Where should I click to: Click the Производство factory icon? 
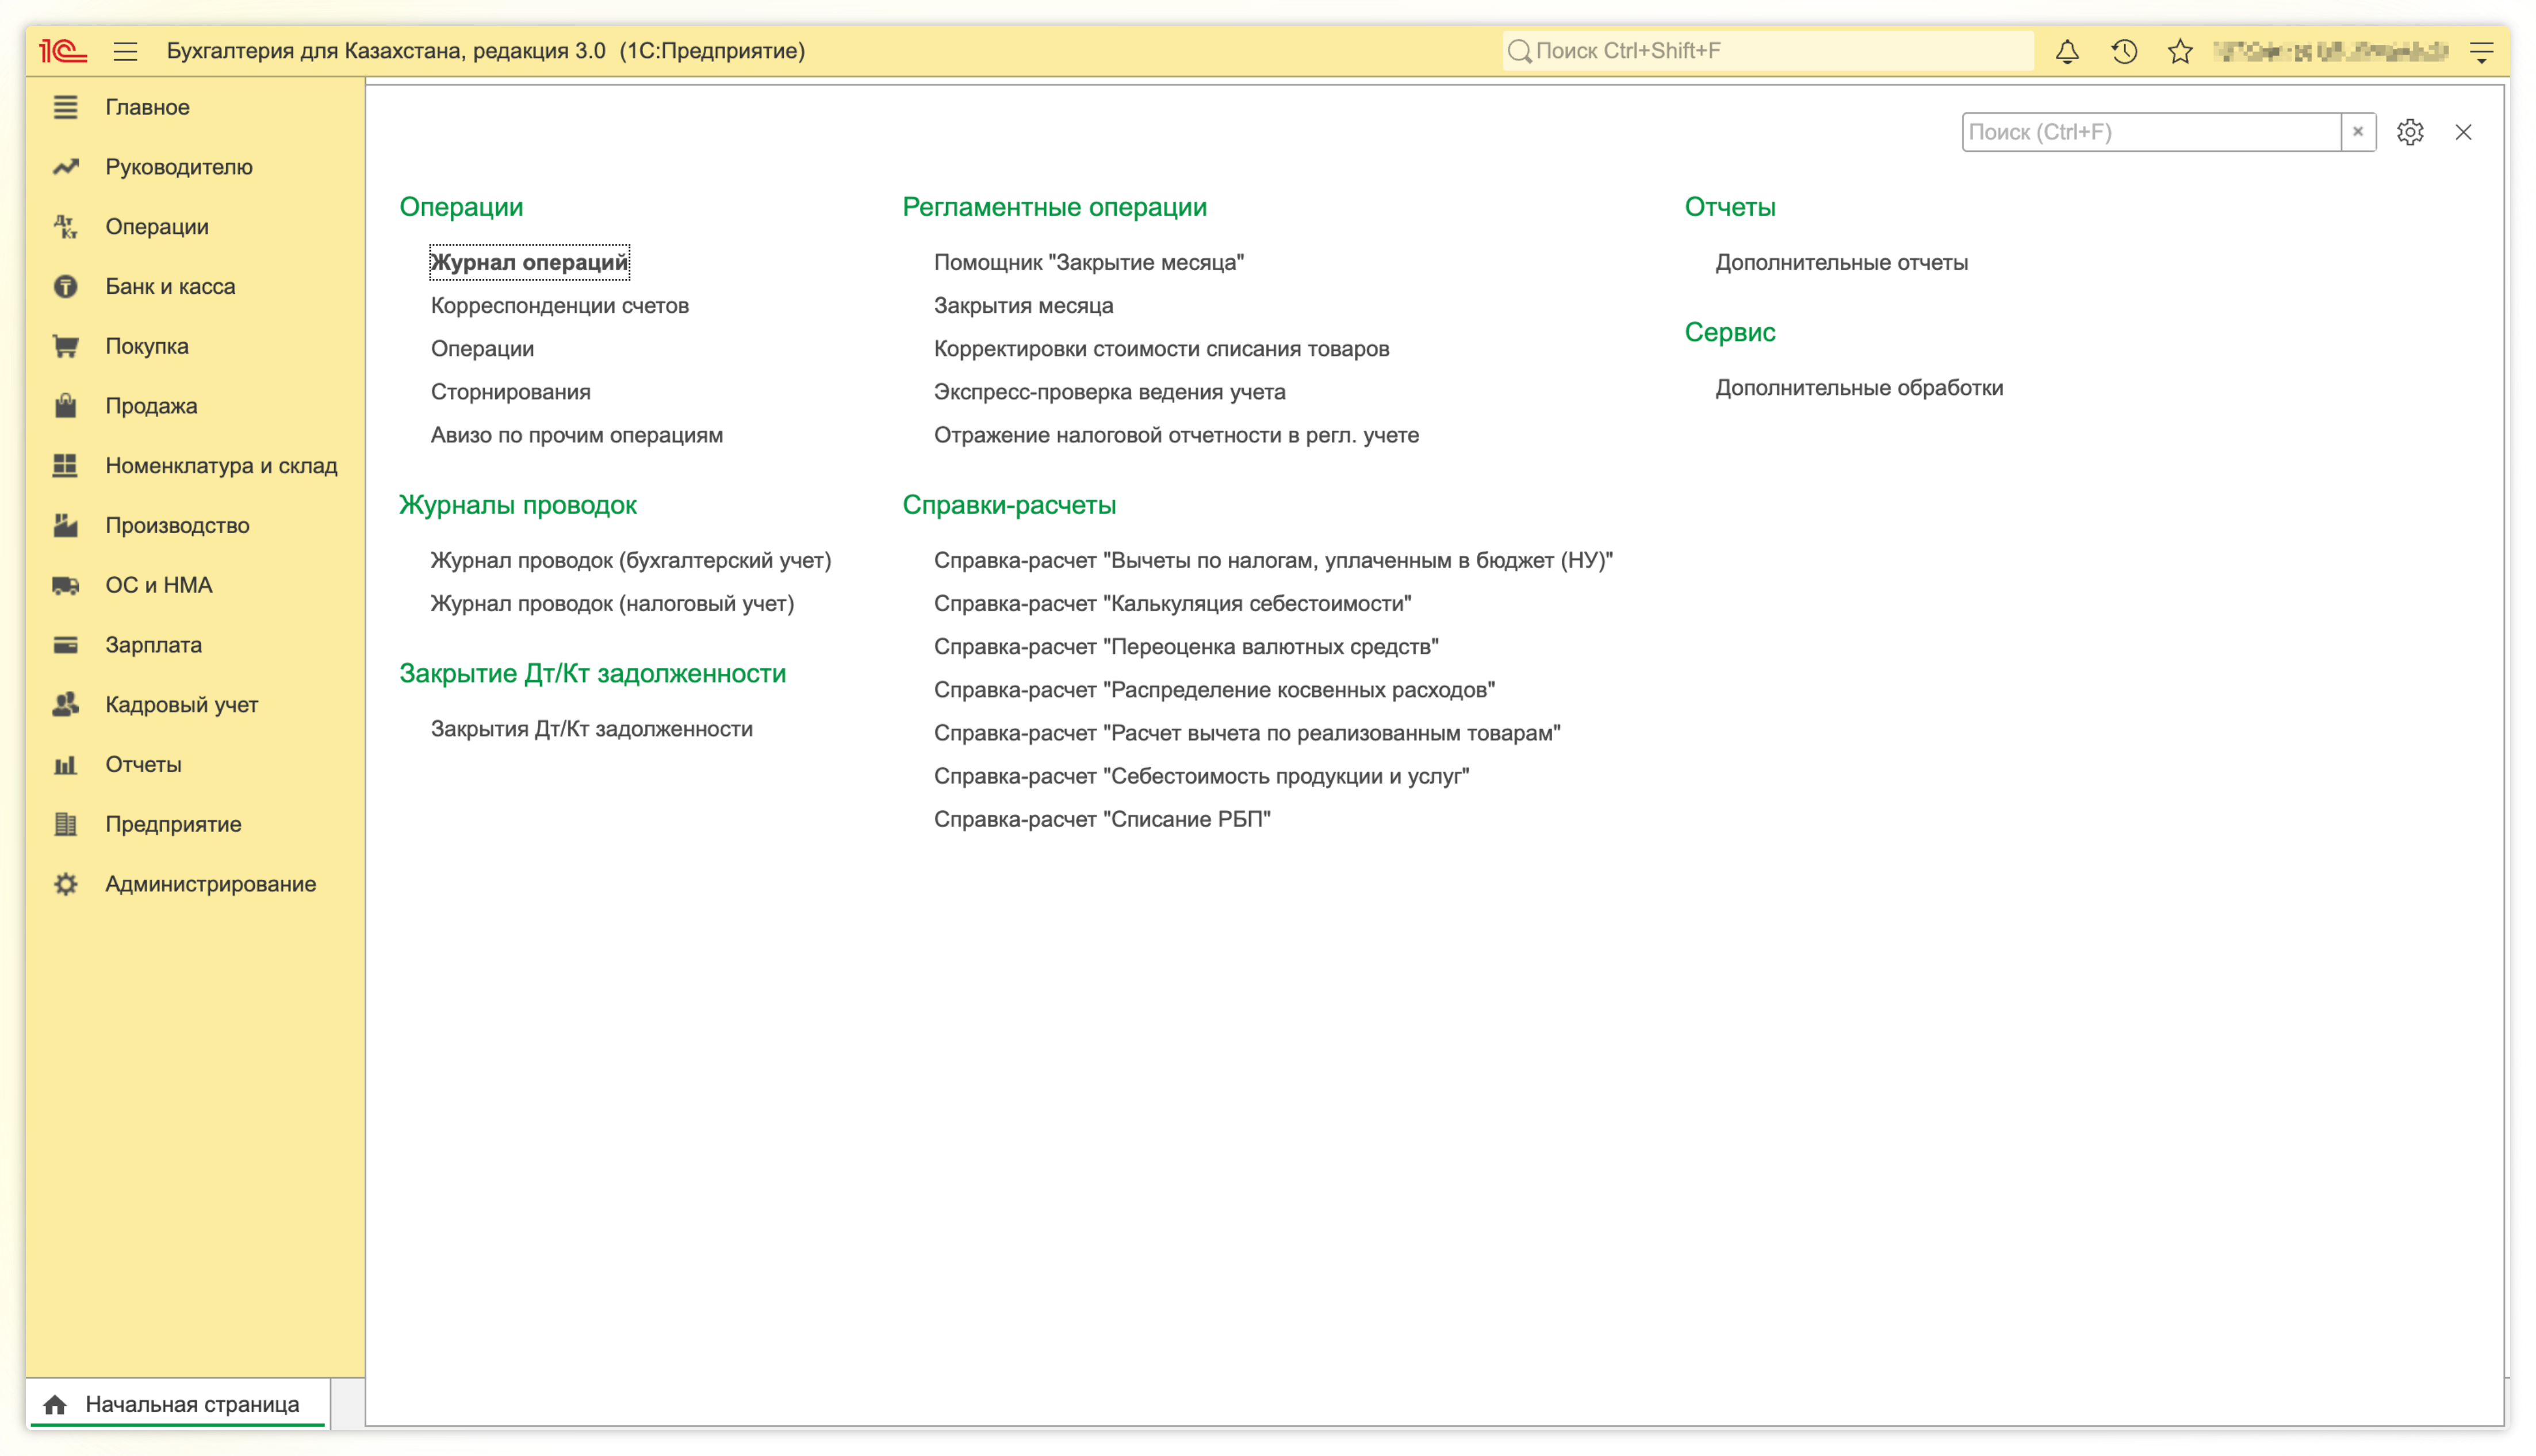[x=65, y=526]
